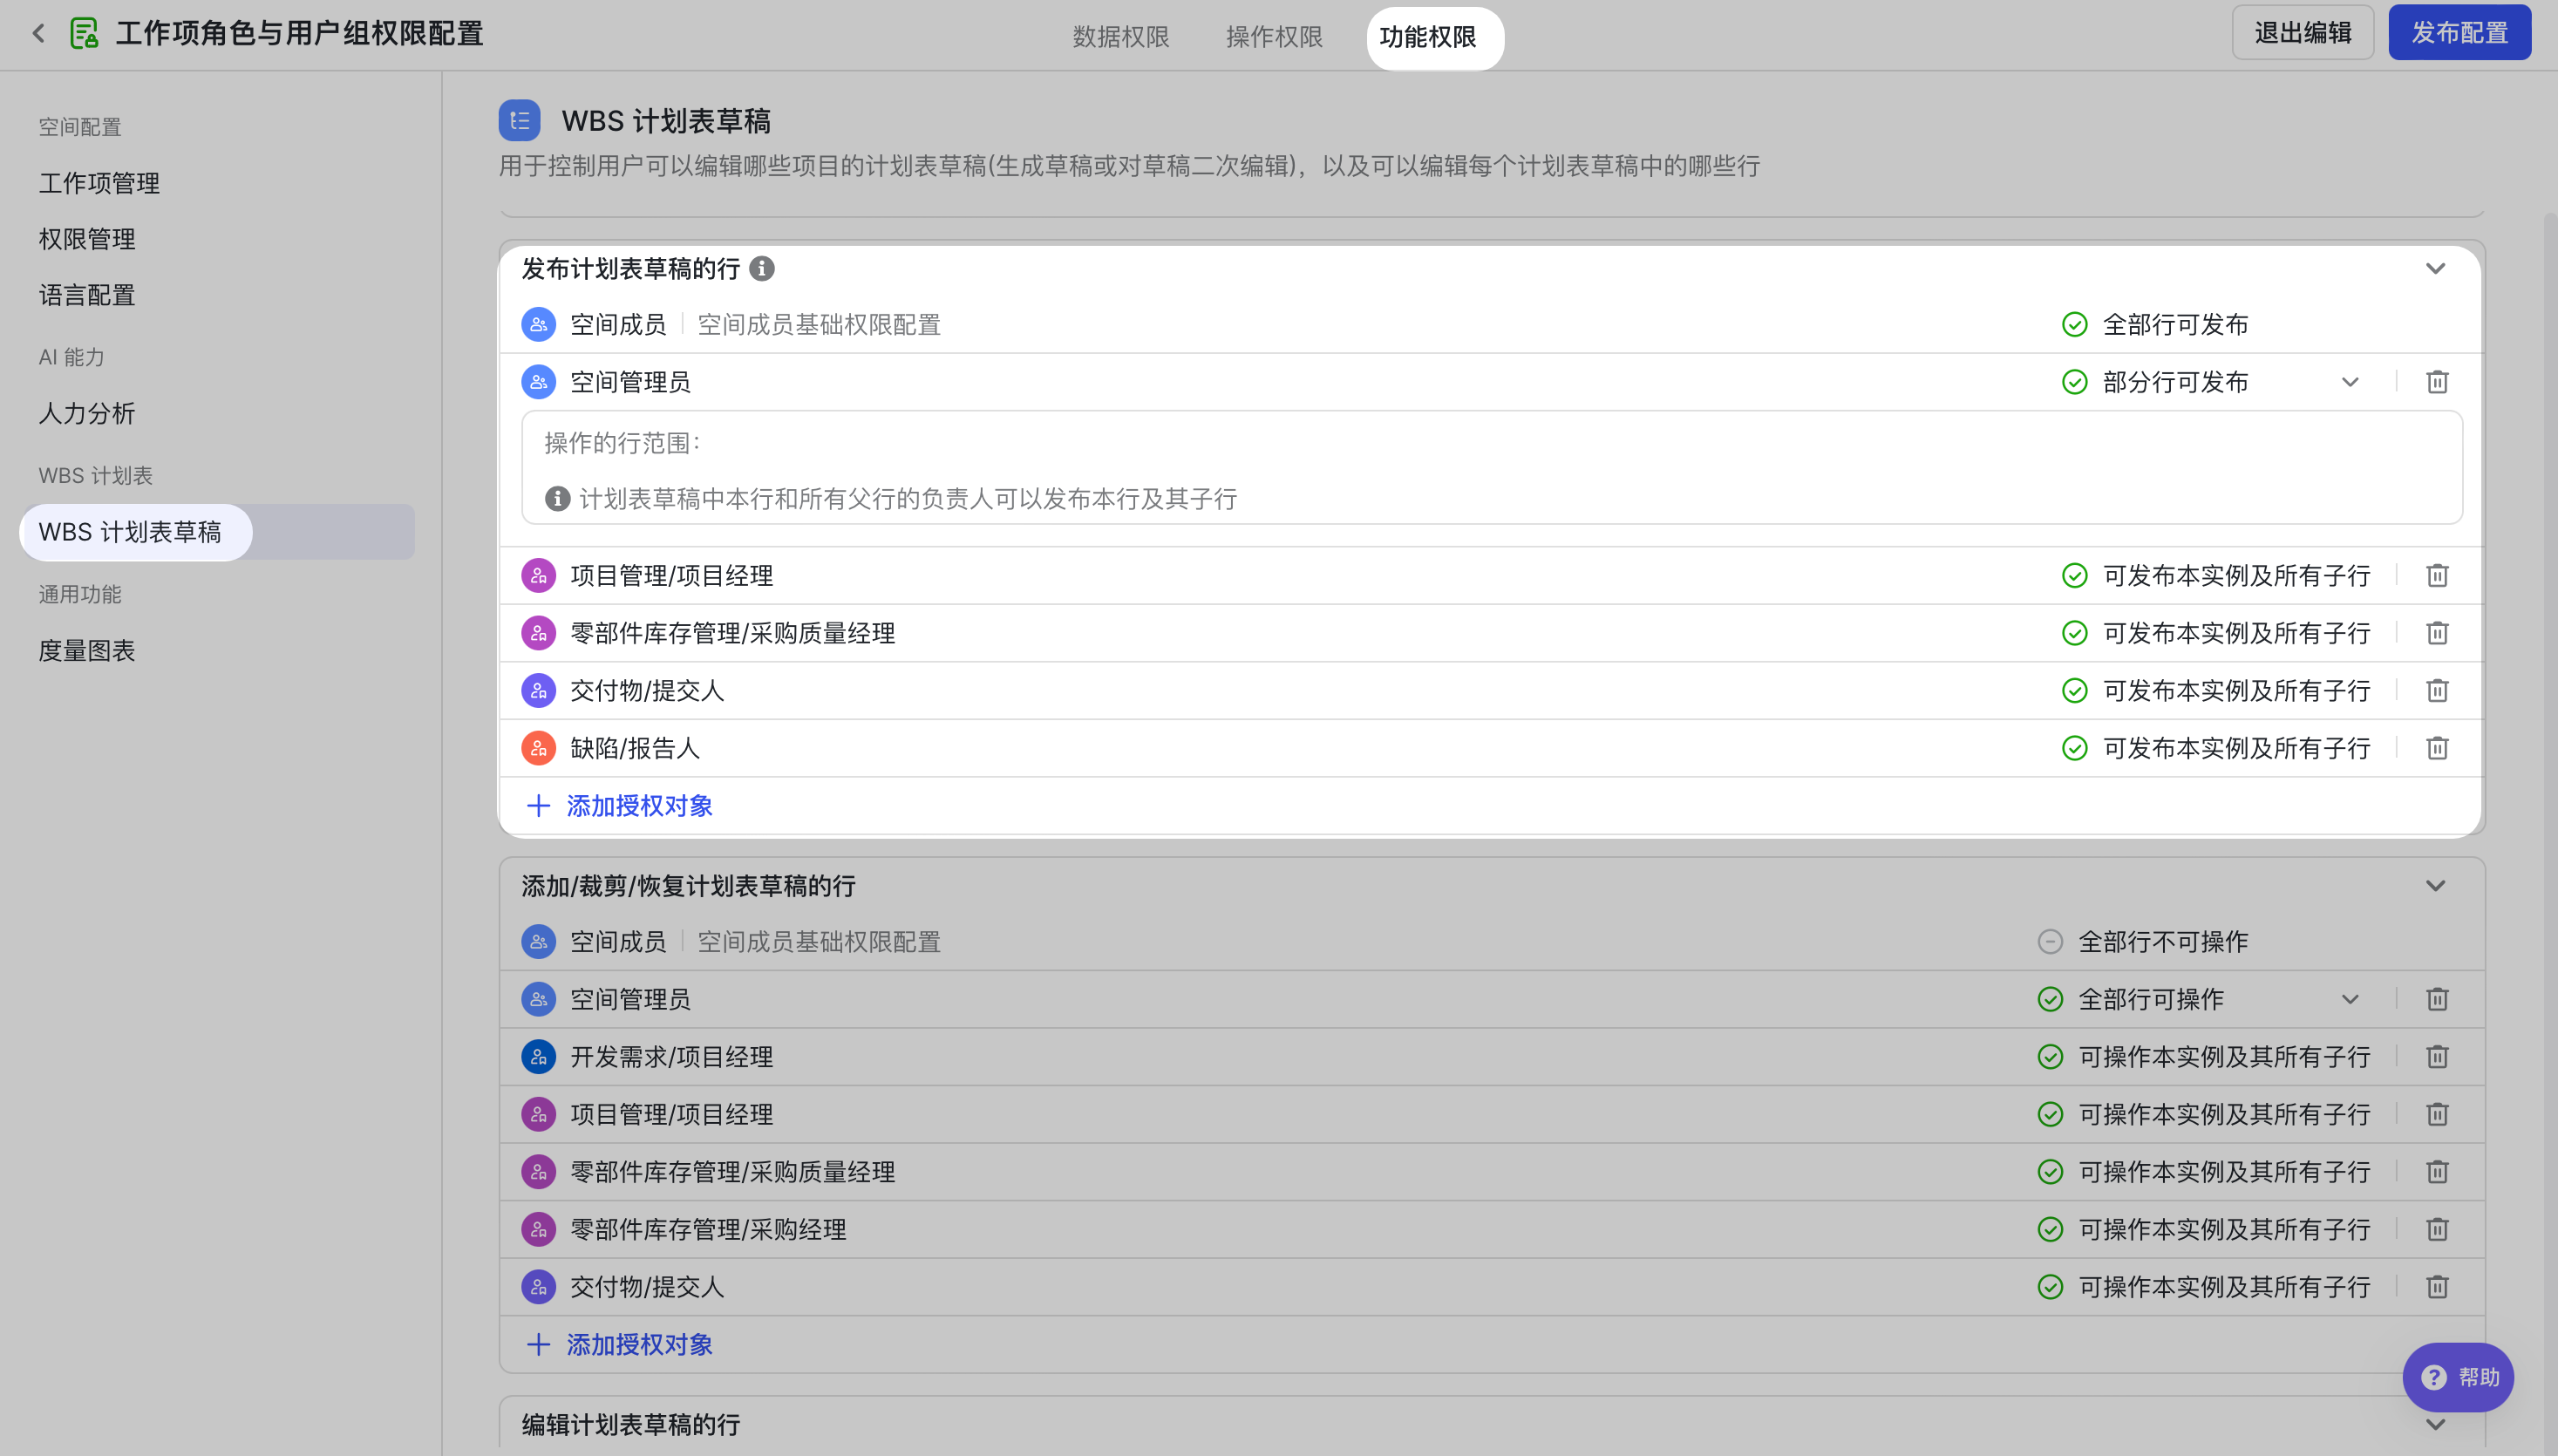Viewport: 2558px width, 1456px height.
Task: Click the 缺陷/报告人 role avatar icon
Action: 539,748
